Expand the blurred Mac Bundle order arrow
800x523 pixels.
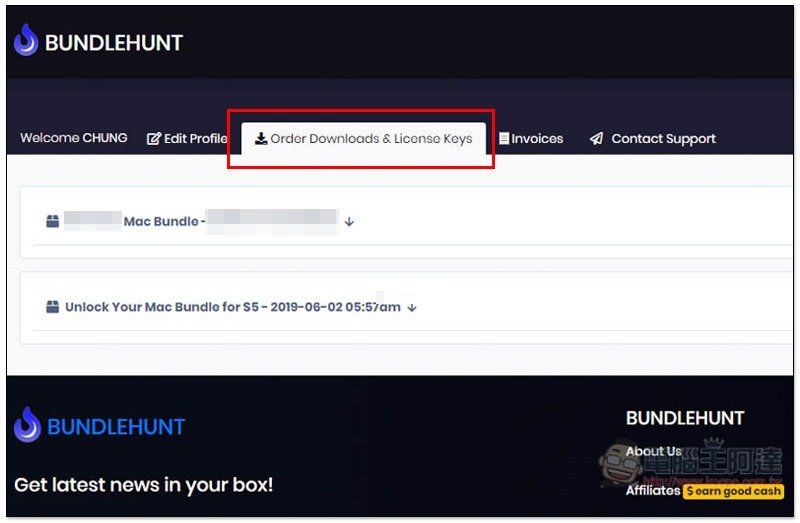tap(349, 221)
